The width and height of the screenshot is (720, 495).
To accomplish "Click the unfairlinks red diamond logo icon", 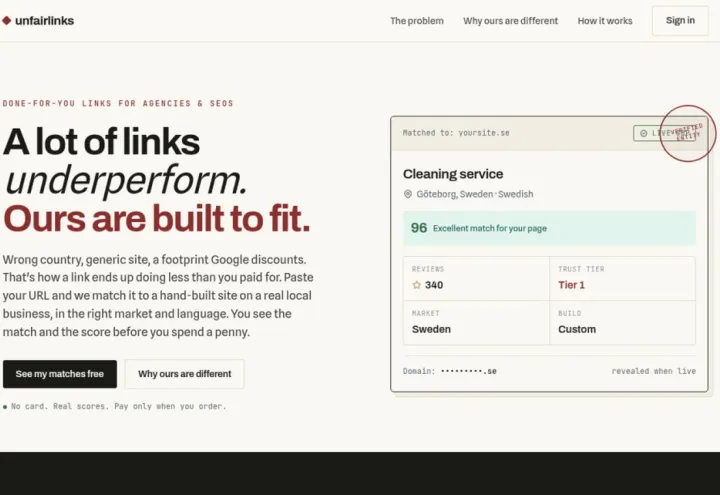I will (x=6, y=21).
